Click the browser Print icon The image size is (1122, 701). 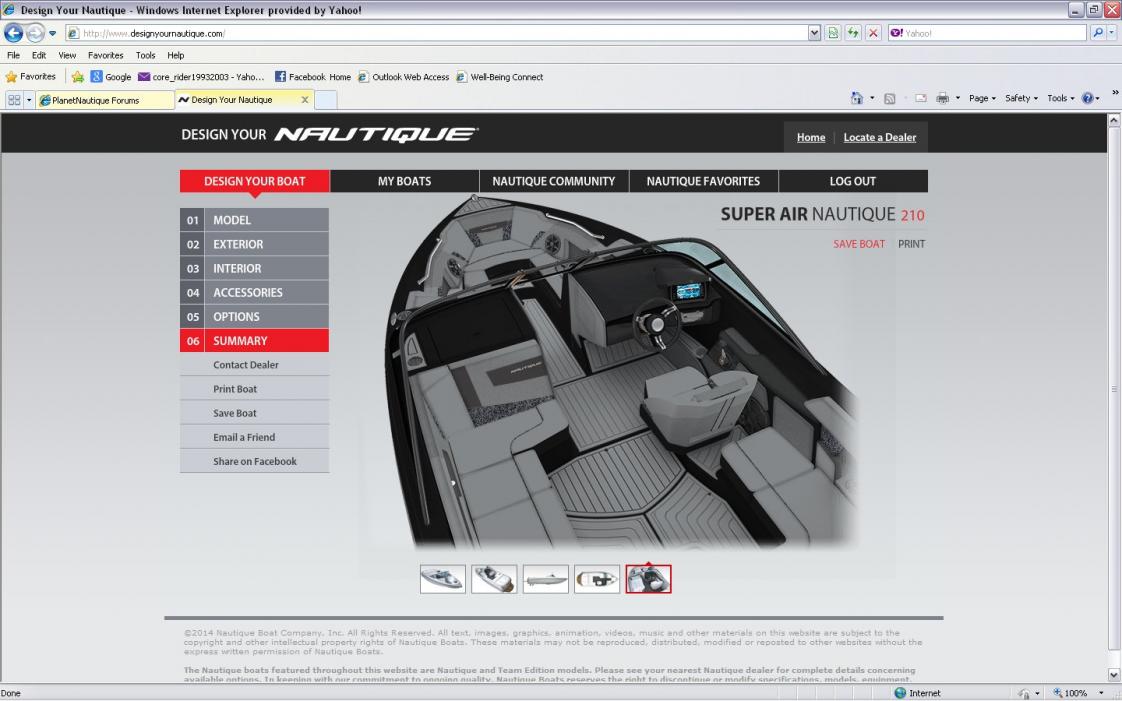coord(942,99)
